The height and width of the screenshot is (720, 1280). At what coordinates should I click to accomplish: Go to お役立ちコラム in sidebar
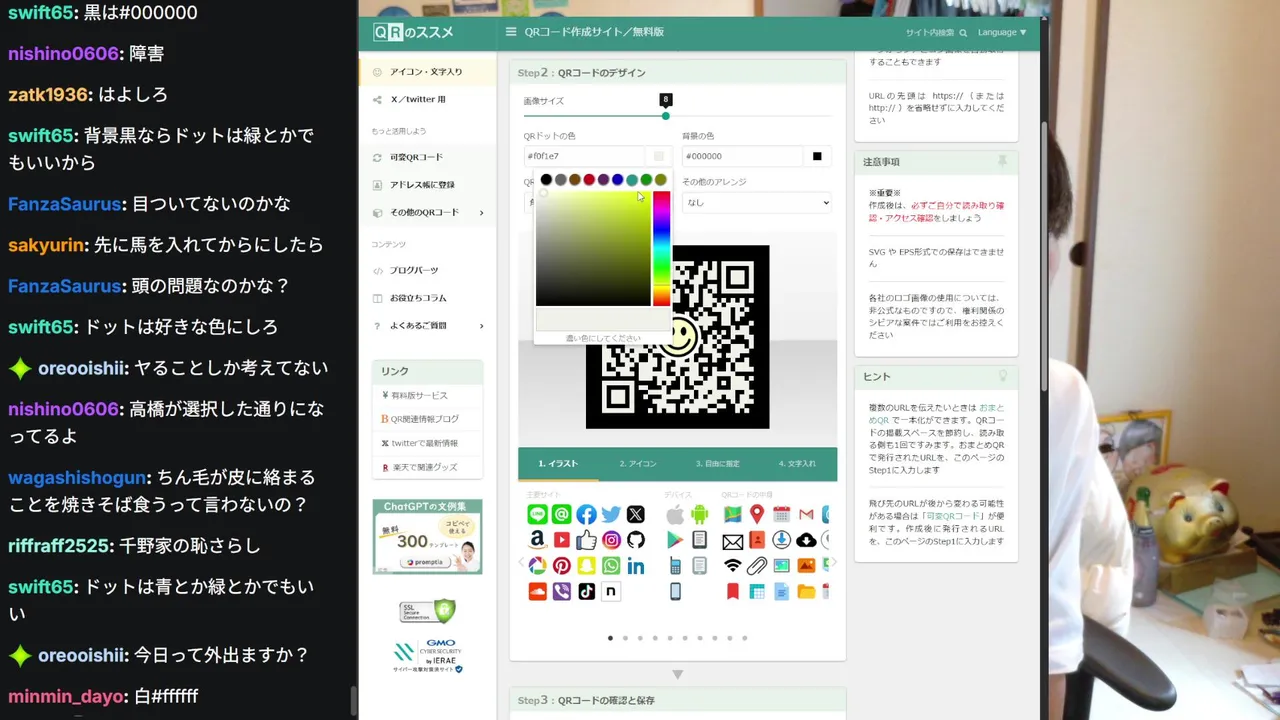point(428,298)
